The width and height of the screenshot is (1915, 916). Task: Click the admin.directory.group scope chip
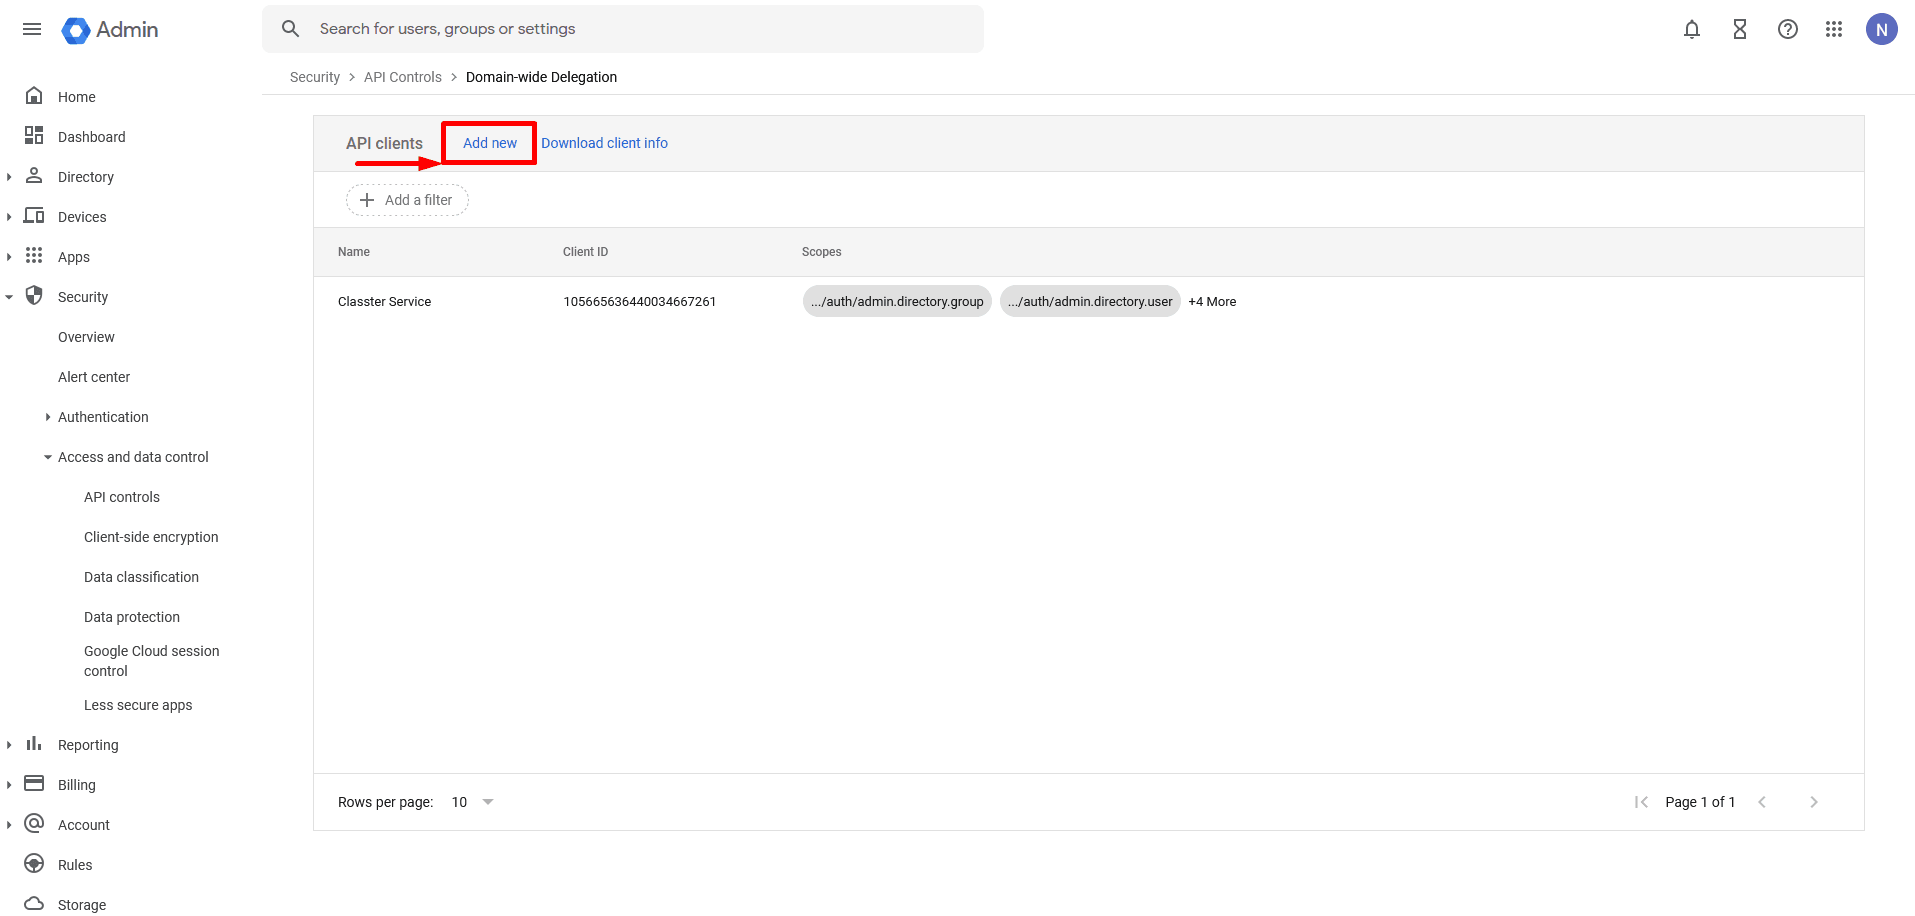coord(897,301)
